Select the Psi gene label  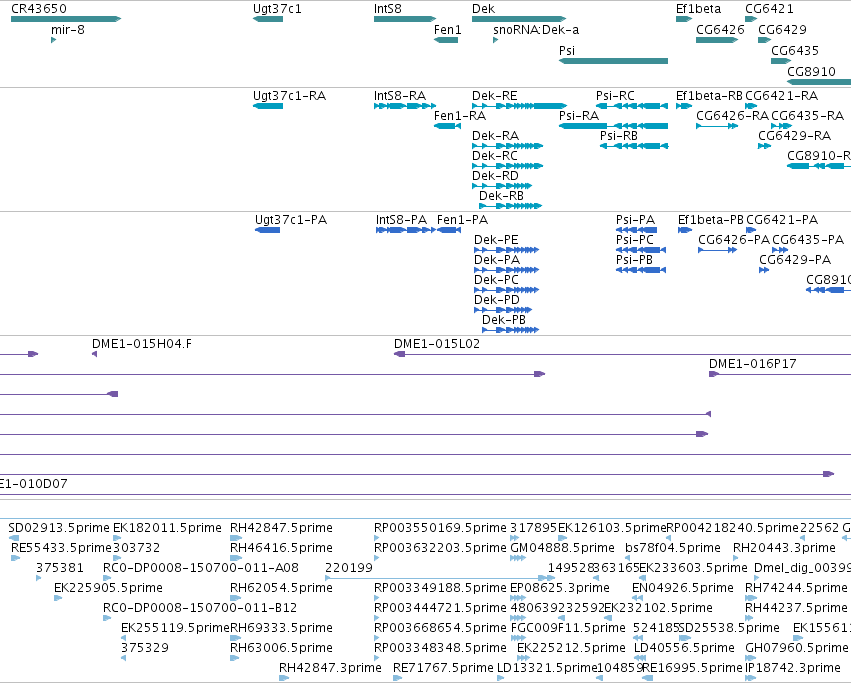coord(567,50)
